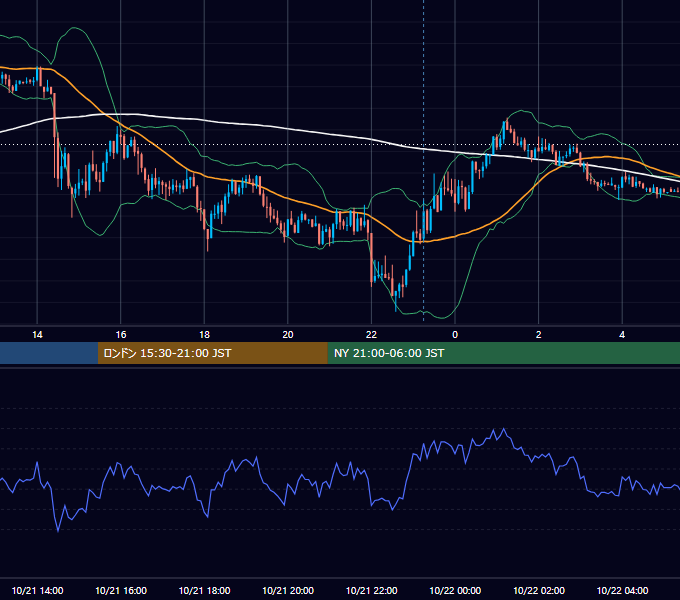
Task: Click the 10/21 20:00 date label
Action: coord(288,590)
